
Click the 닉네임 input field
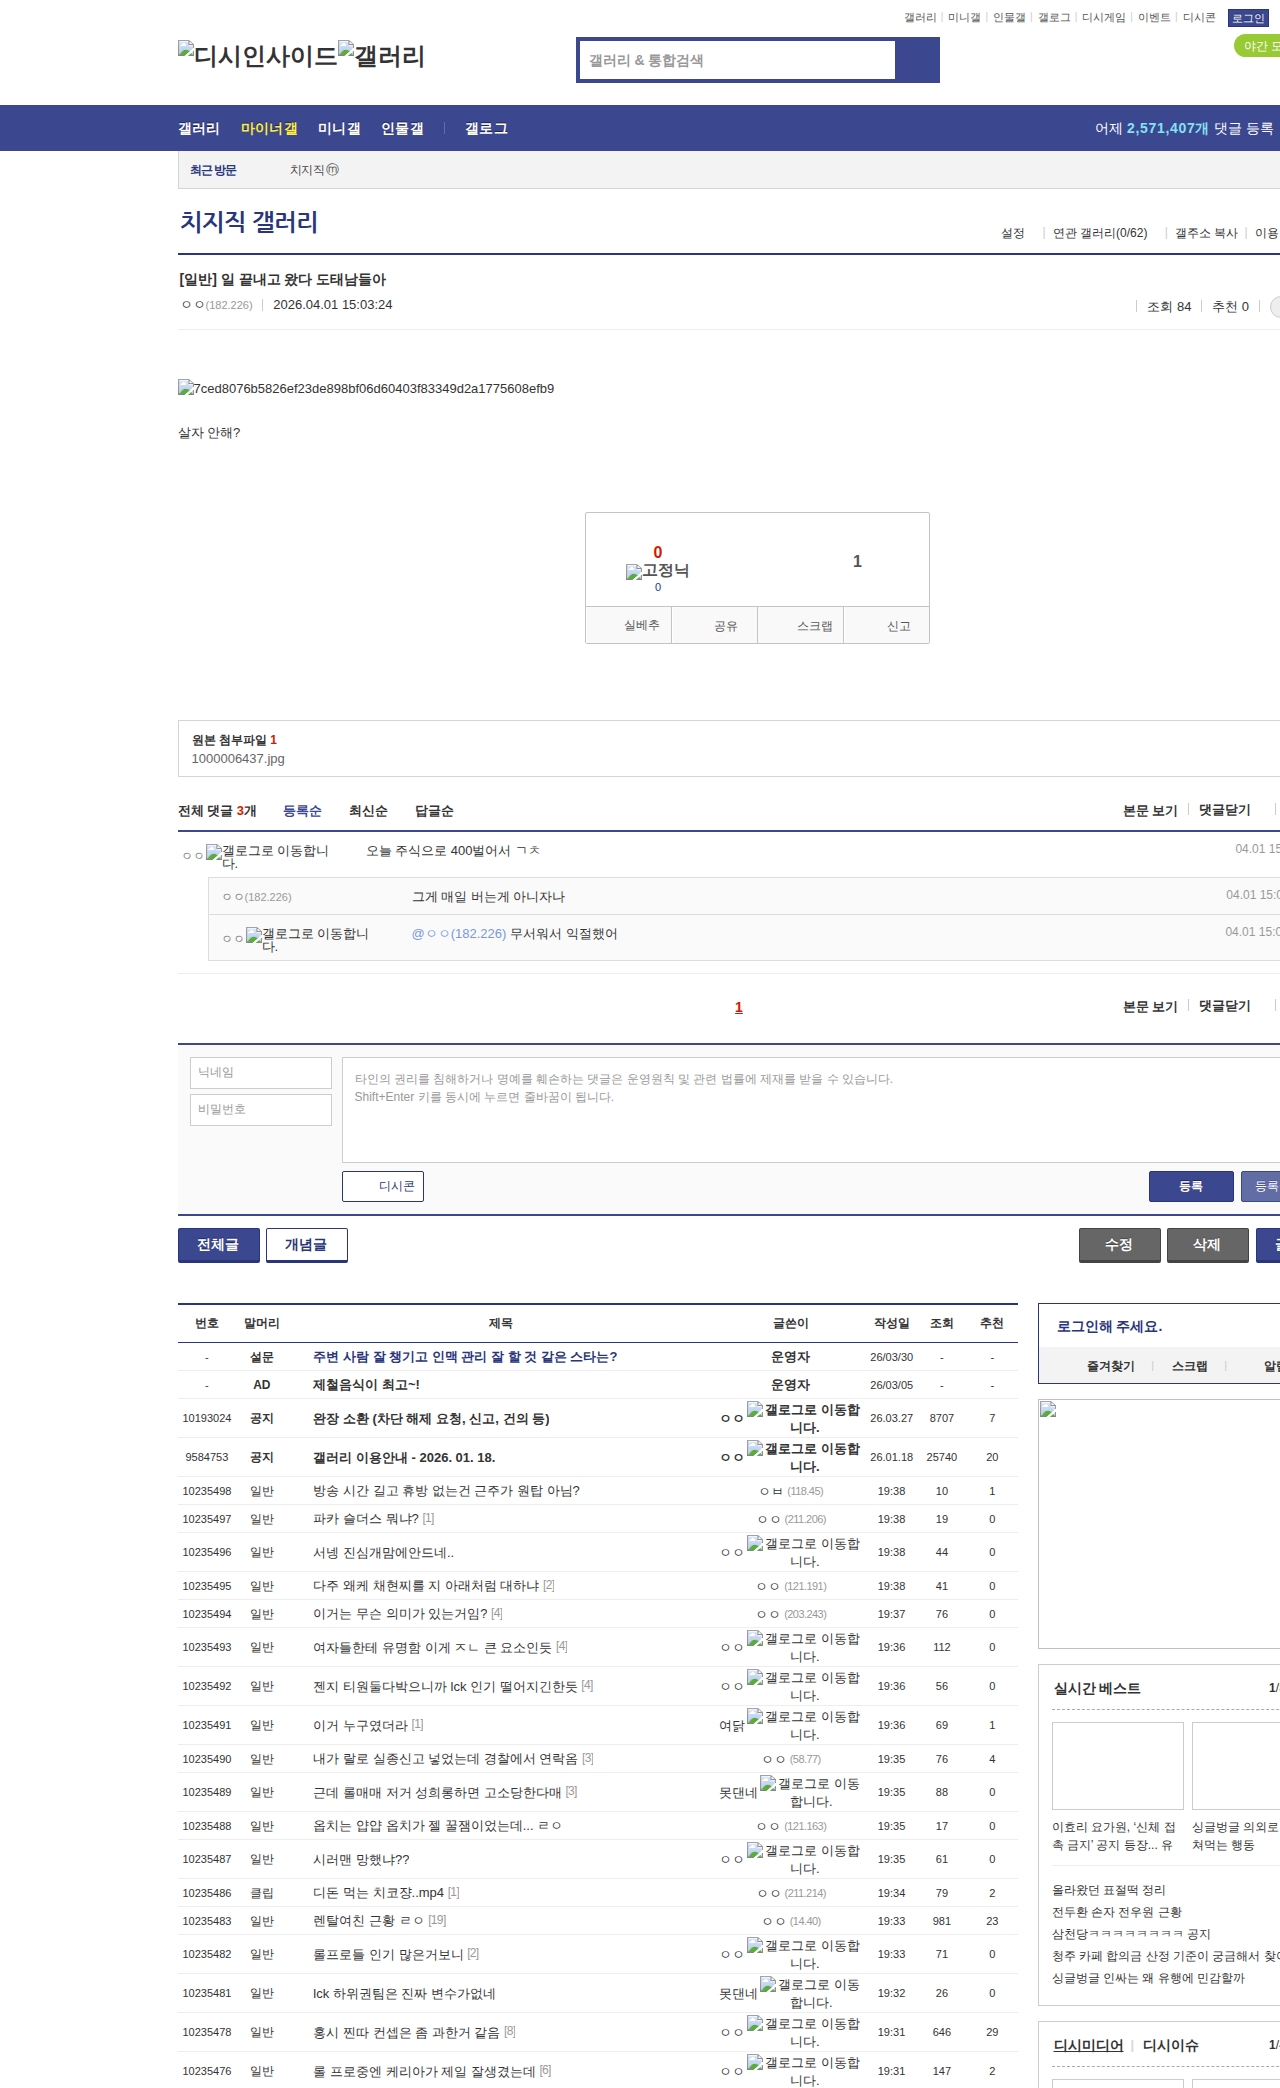[x=261, y=1073]
